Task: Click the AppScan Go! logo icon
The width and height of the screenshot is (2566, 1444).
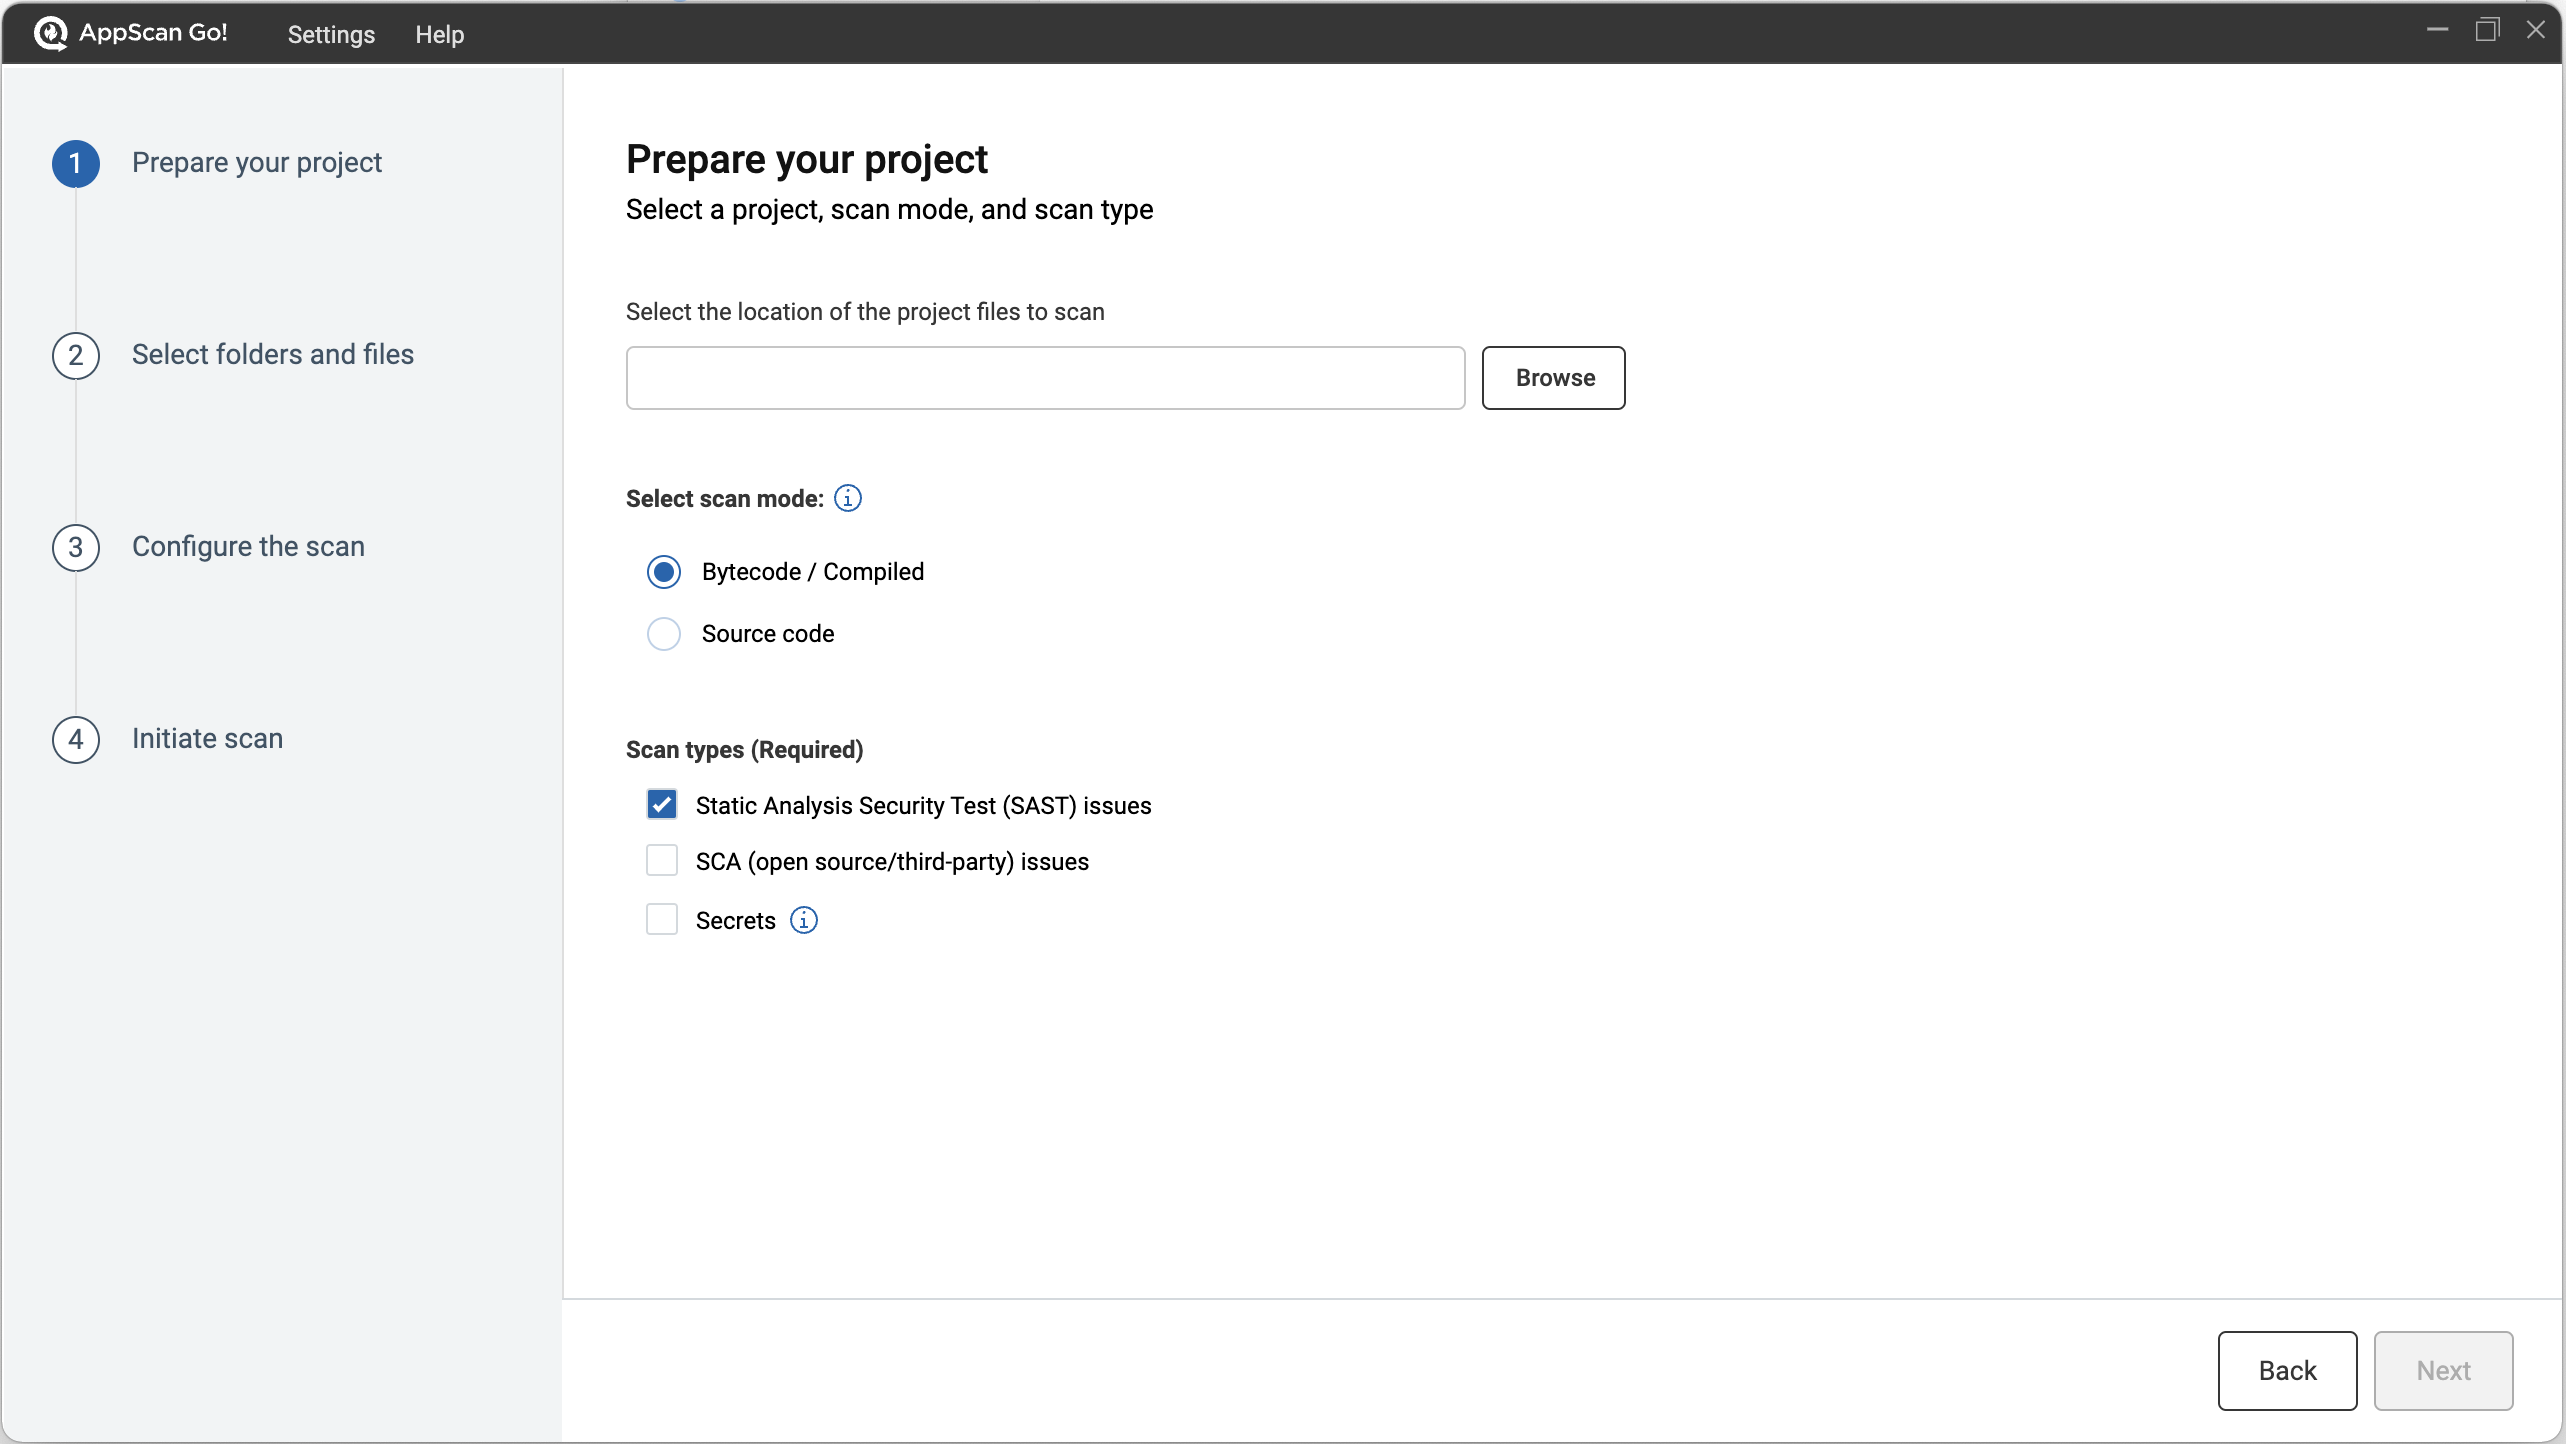Action: click(x=52, y=33)
